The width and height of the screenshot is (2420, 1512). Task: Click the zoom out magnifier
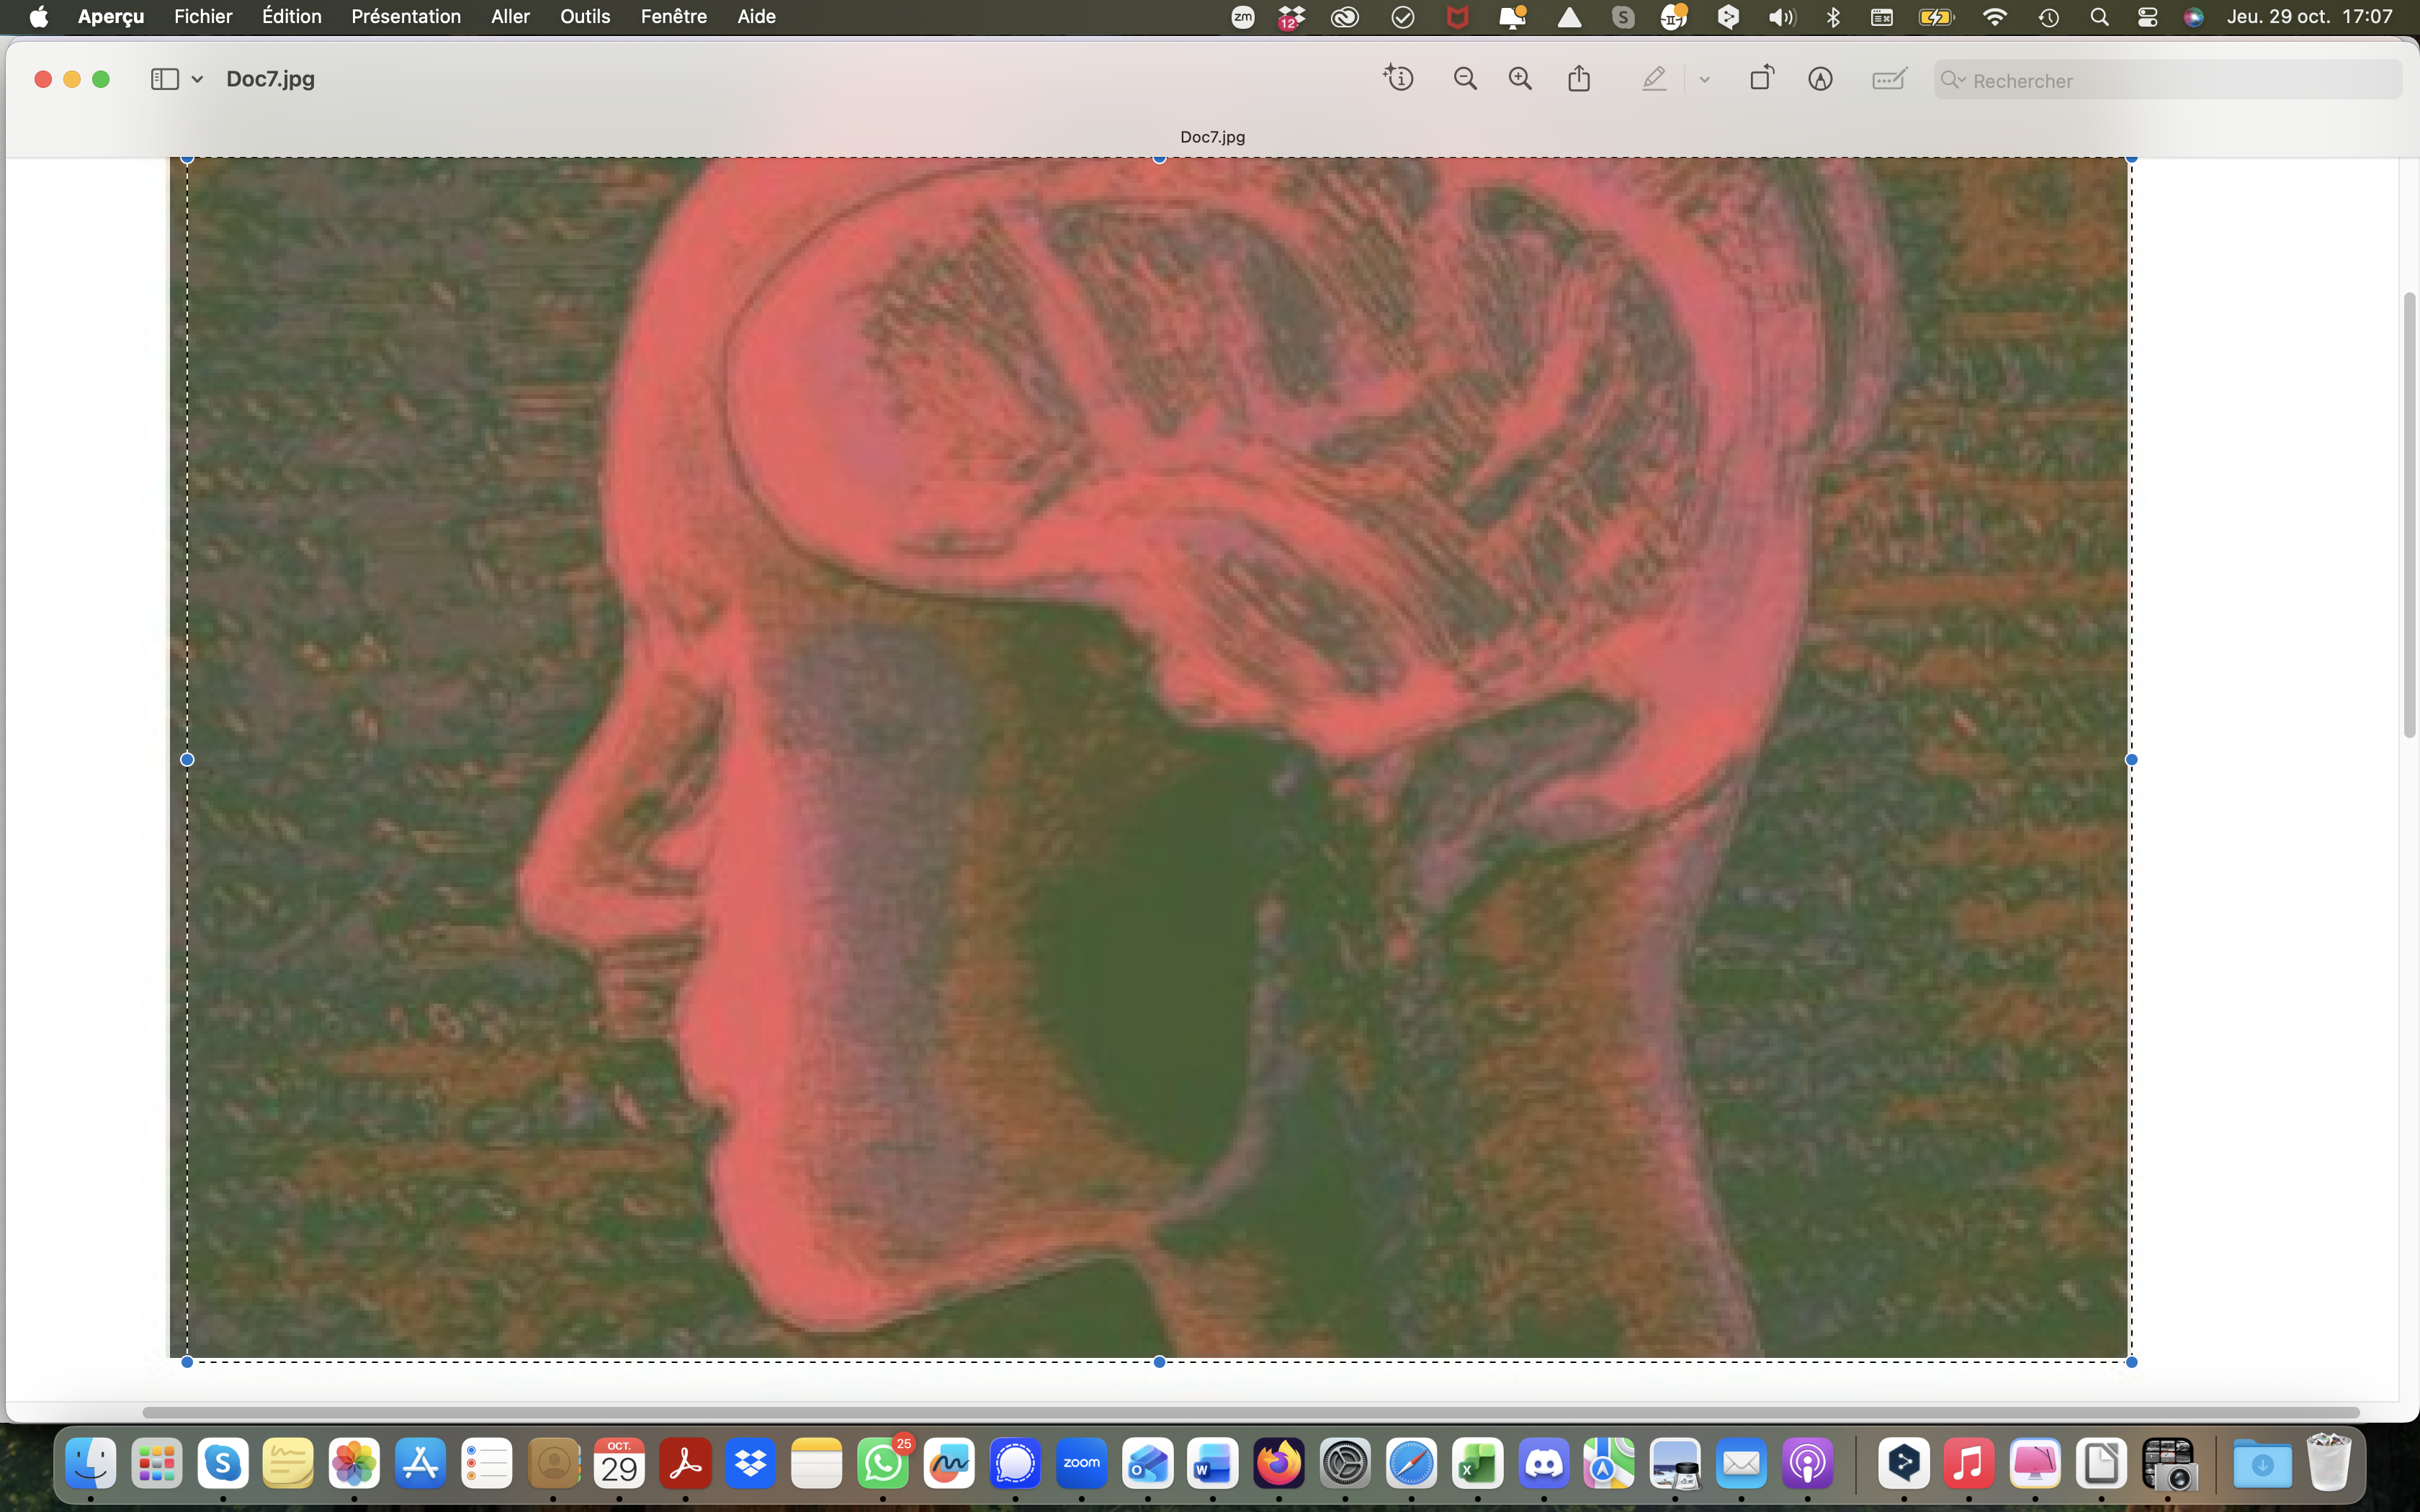(x=1465, y=78)
